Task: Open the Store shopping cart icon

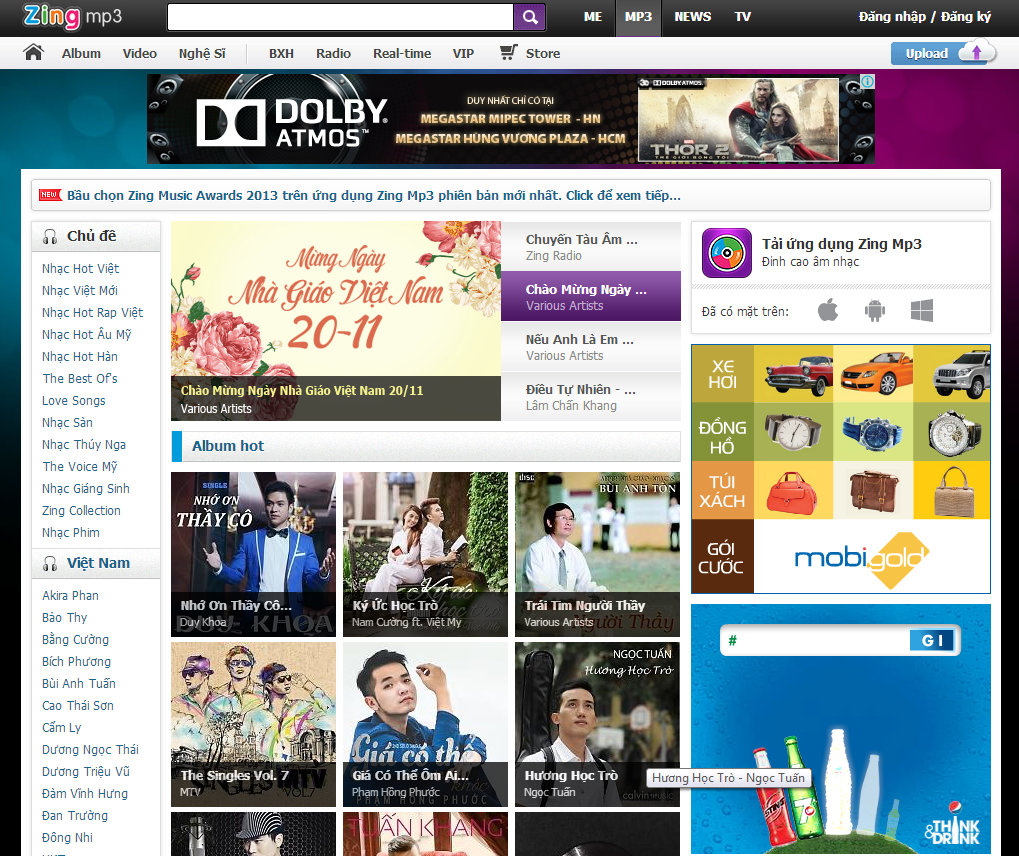Action: pyautogui.click(x=509, y=52)
